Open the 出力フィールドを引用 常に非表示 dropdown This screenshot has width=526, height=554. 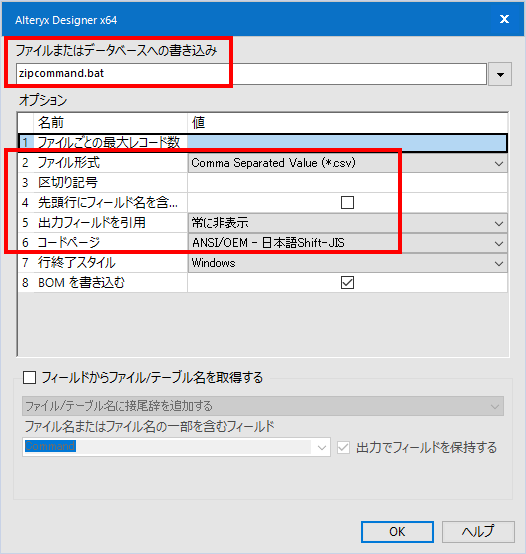click(x=348, y=223)
